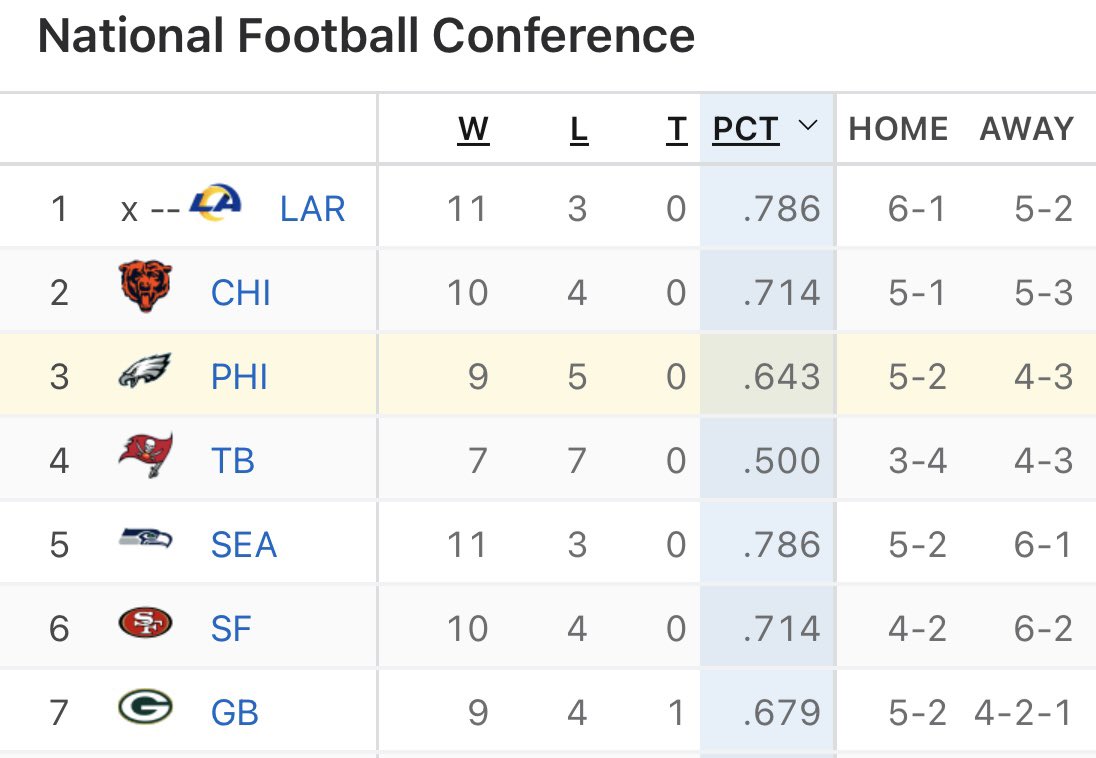Click the Philadelphia Eagles logo

coord(145,373)
